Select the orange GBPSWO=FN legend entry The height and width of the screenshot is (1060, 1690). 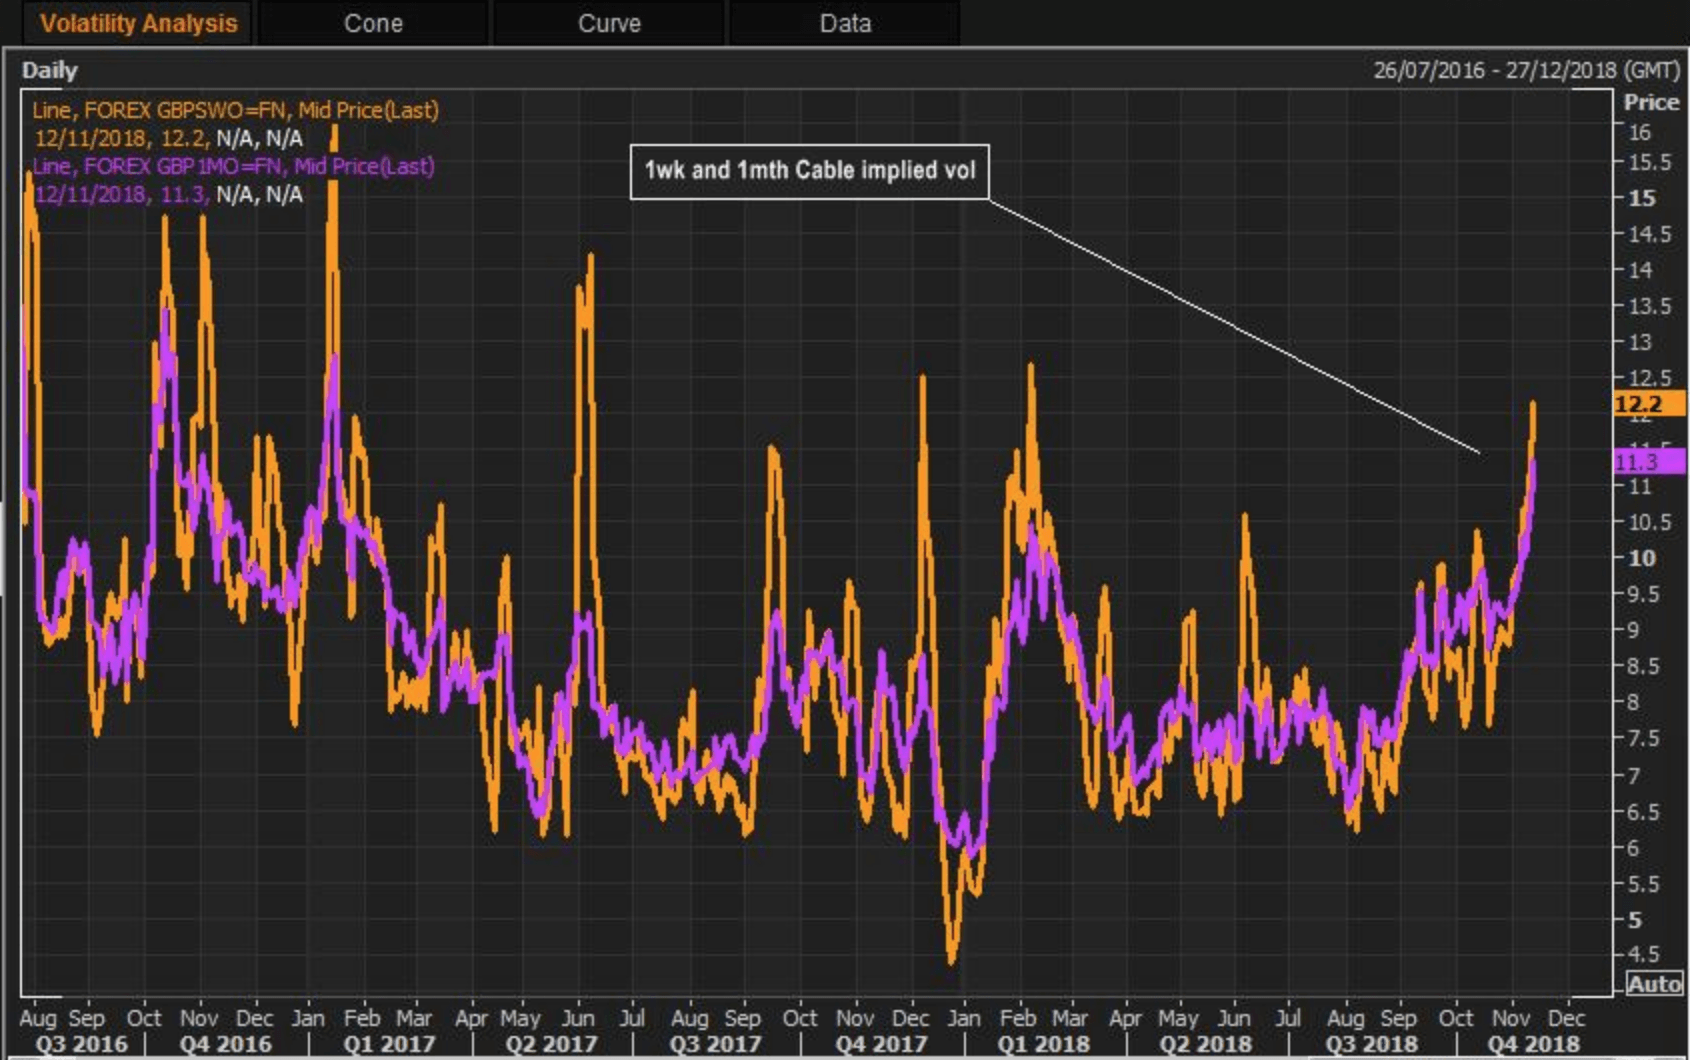tap(235, 110)
